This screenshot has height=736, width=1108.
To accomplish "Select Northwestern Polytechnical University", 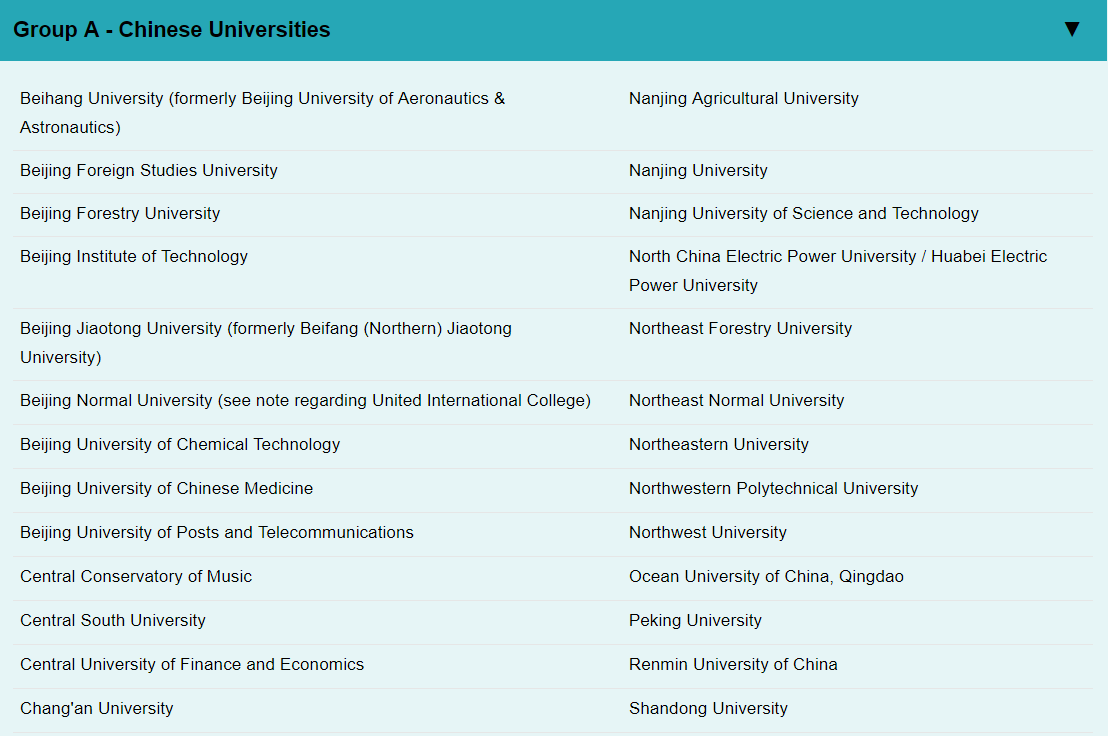I will click(774, 488).
